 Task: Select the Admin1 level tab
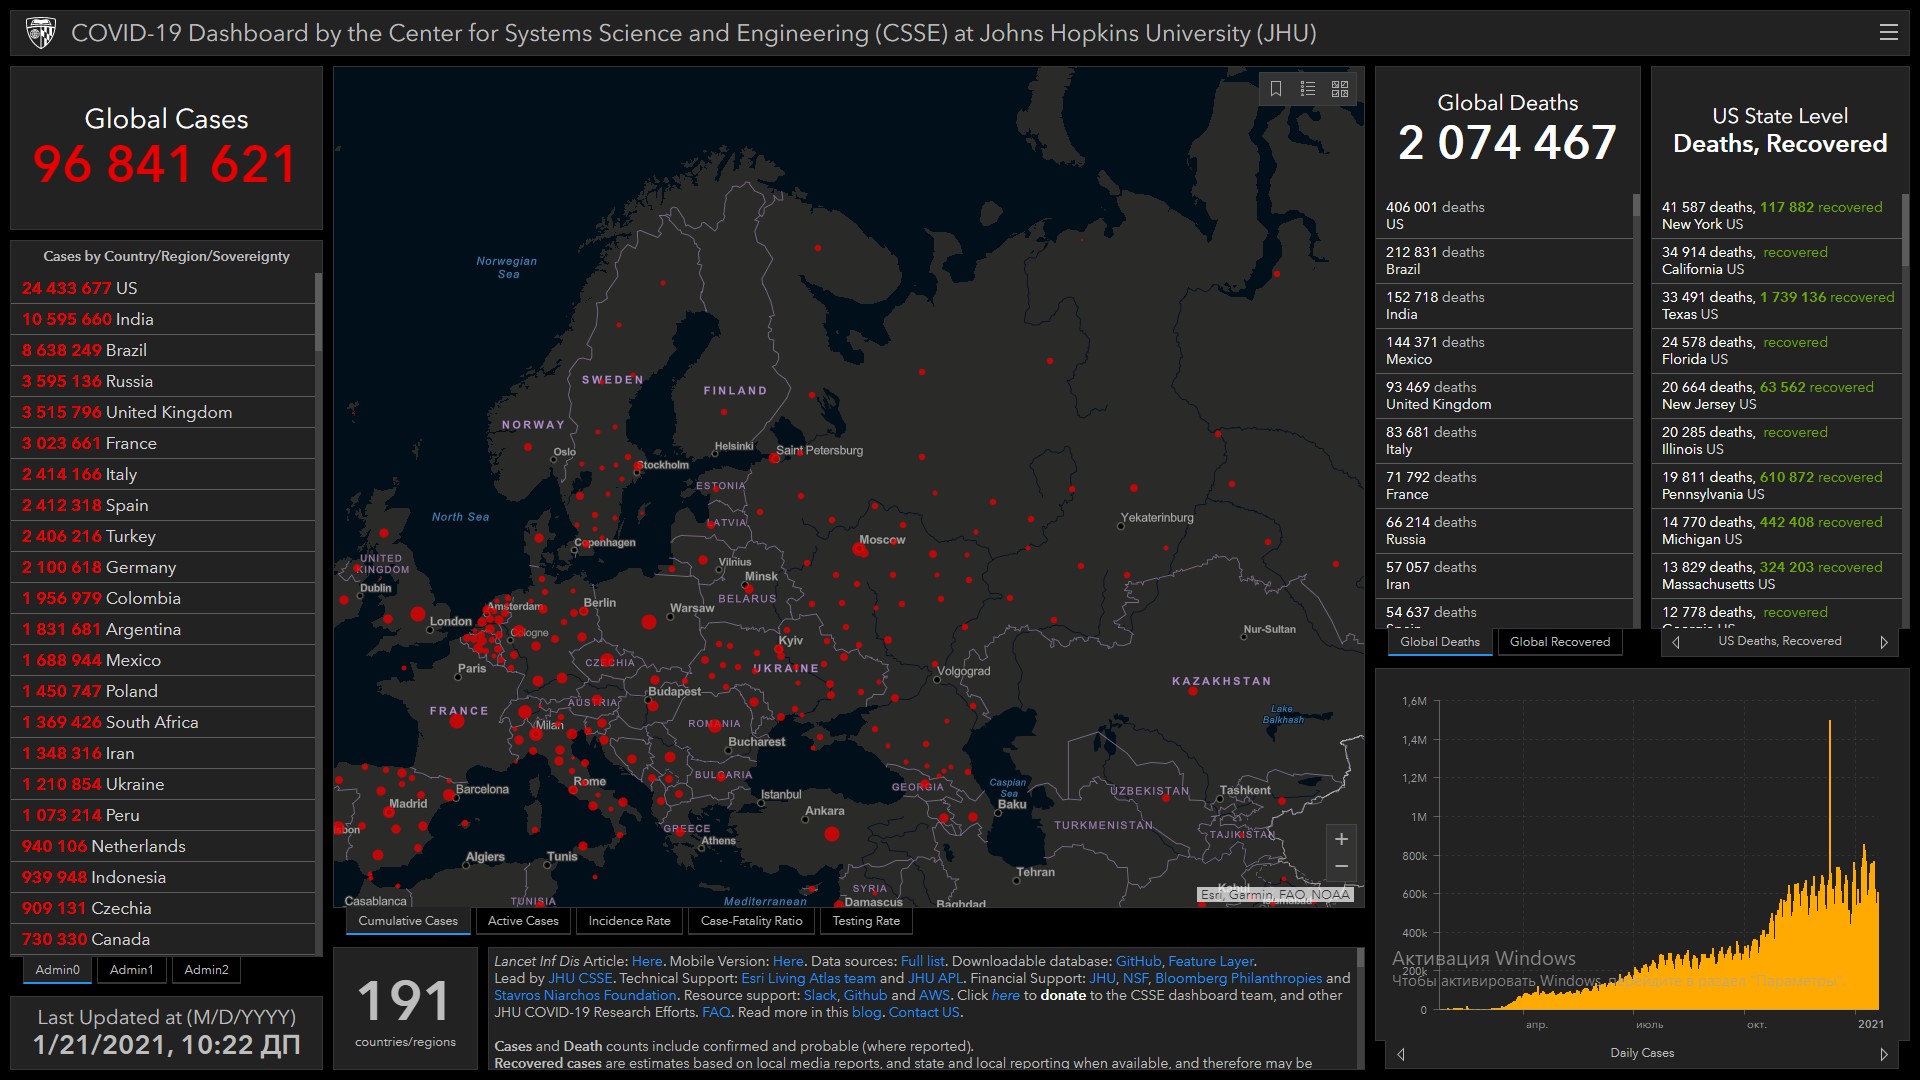click(131, 970)
